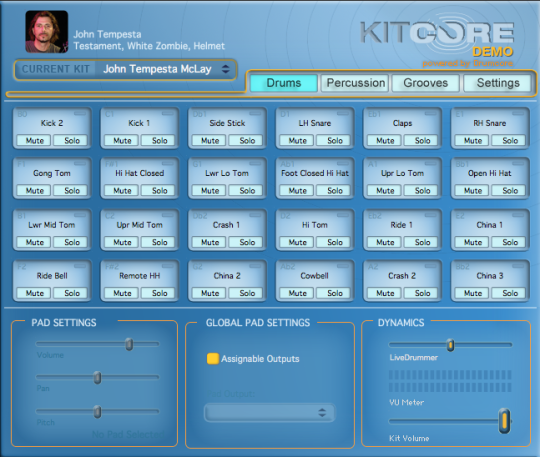Image resolution: width=540 pixels, height=457 pixels.
Task: Enable the Assignable Outputs checkbox
Action: (212, 359)
